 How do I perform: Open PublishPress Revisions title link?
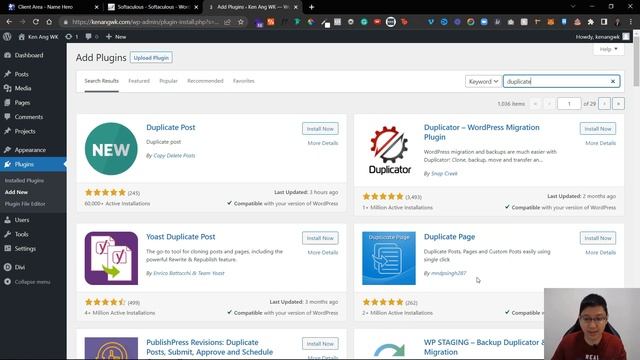[209, 347]
